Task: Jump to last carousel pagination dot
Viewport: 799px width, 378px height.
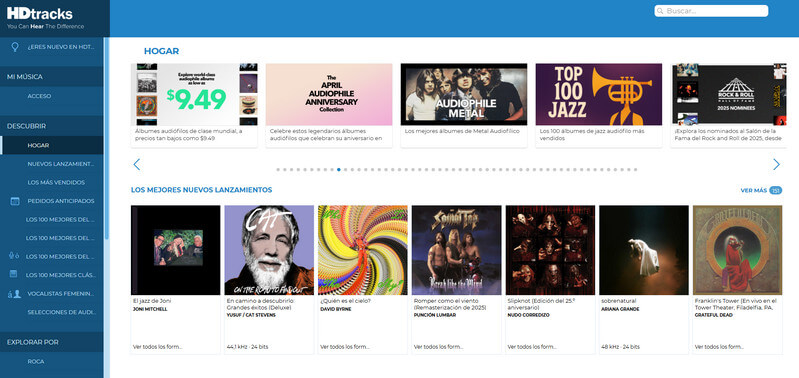Action: click(635, 169)
